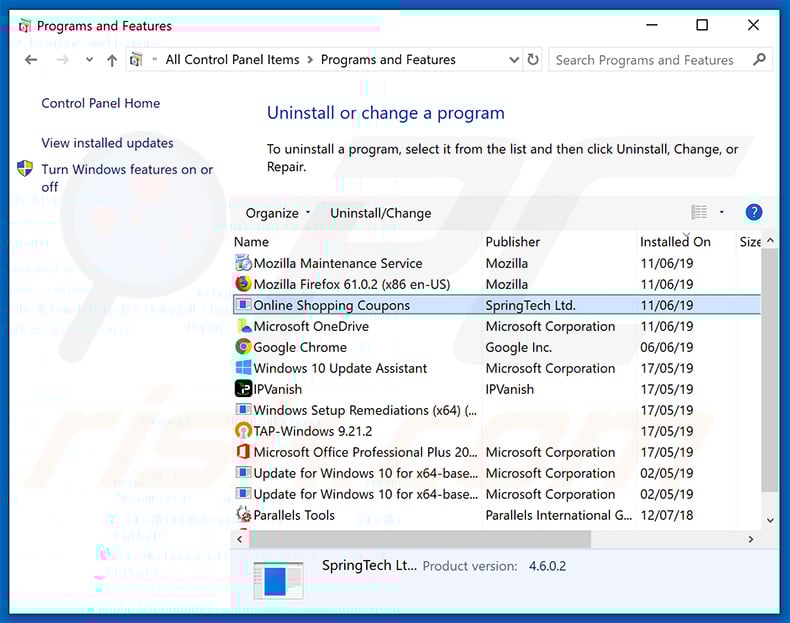Image resolution: width=790 pixels, height=623 pixels.
Task: Open the blue Help question mark icon
Action: click(754, 212)
